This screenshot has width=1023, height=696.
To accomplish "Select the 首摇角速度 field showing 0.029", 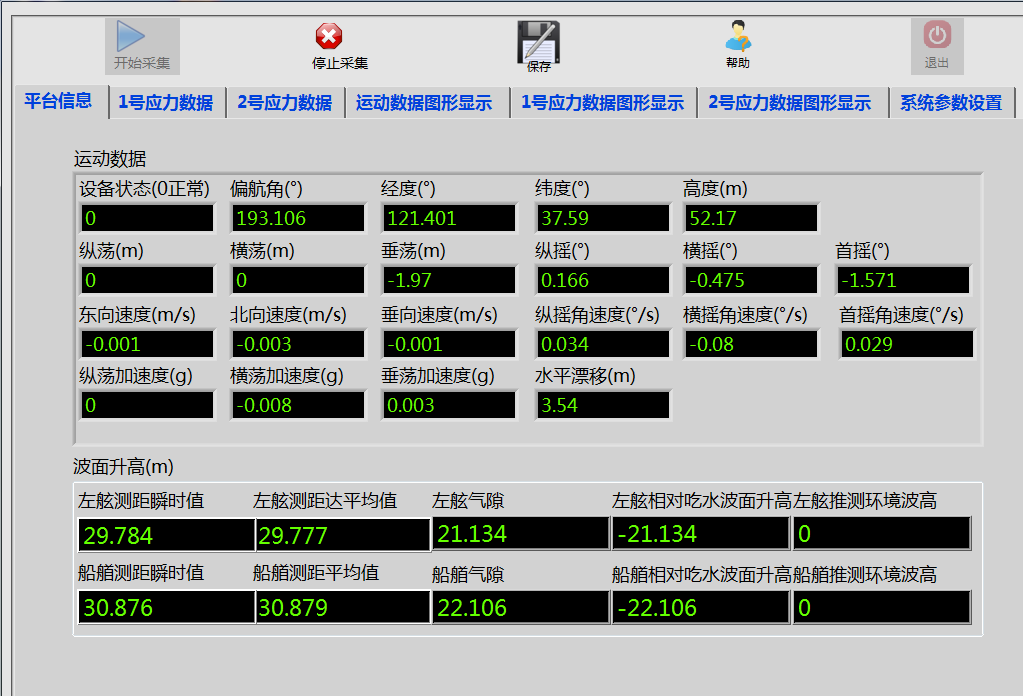I will coord(907,344).
